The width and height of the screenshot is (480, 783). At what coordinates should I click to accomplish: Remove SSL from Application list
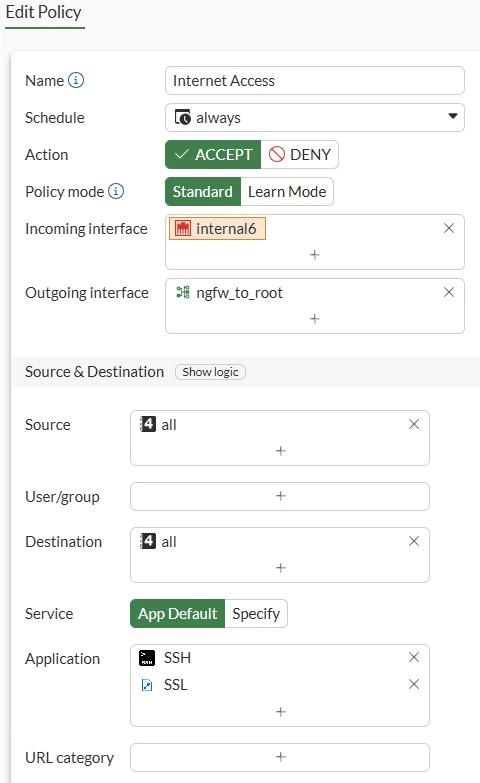tap(414, 684)
